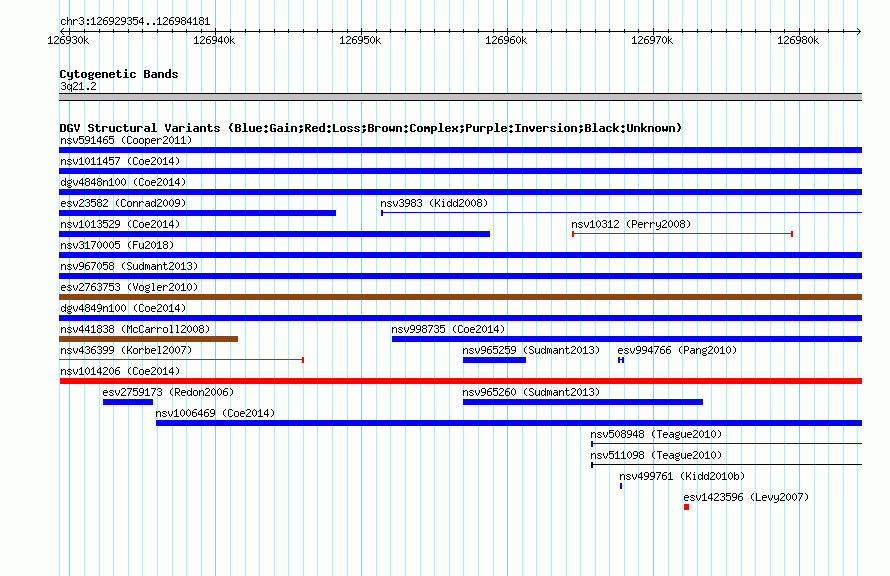Open the dgv4849n100 (Coe2014) label
Screen dimensions: 890x576
click(123, 308)
